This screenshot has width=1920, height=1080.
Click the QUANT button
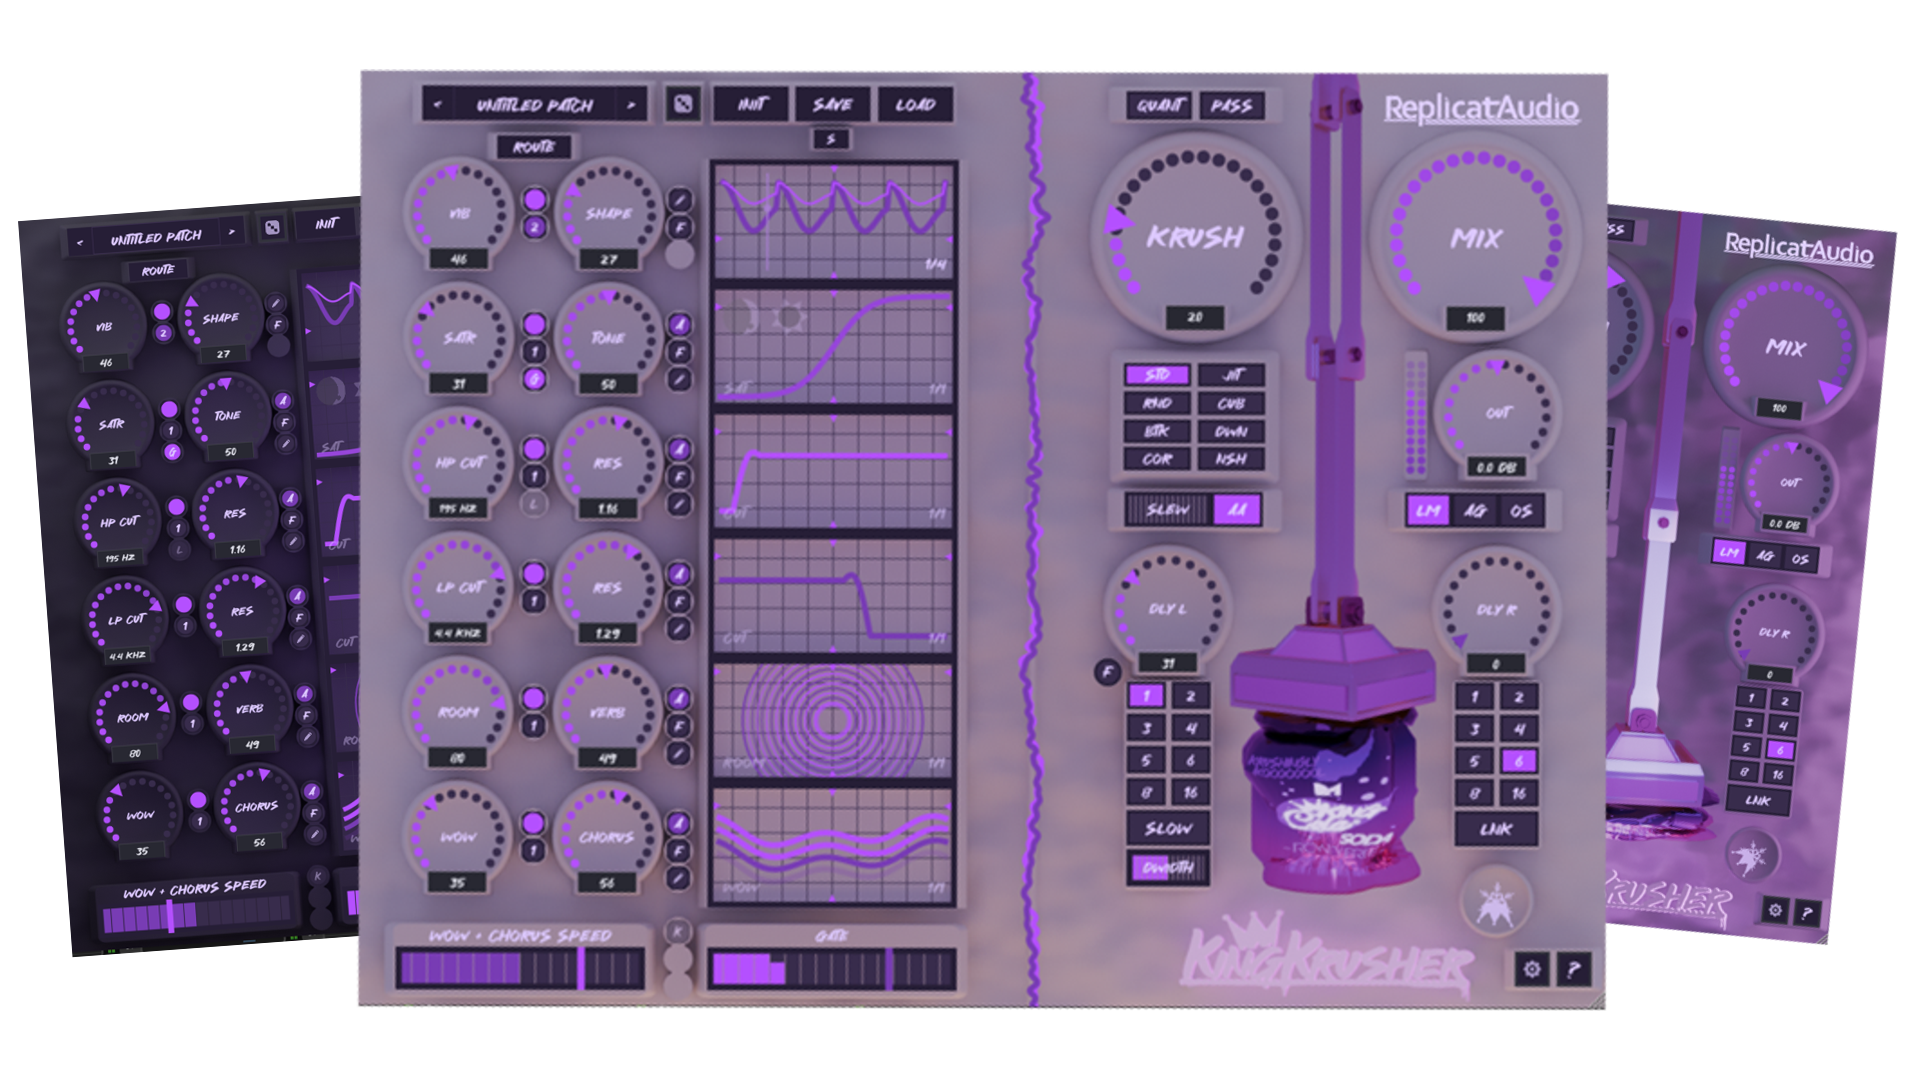(1159, 105)
